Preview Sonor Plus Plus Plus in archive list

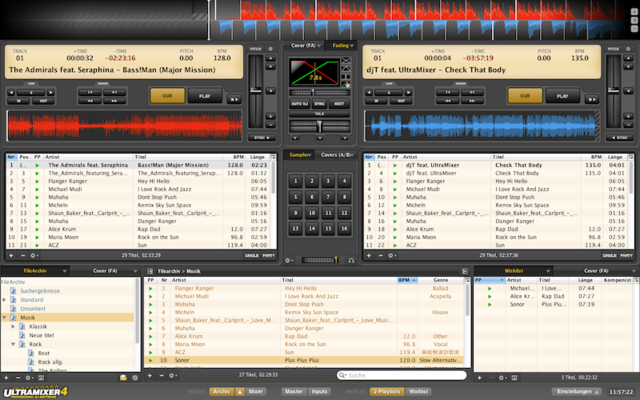click(x=151, y=360)
